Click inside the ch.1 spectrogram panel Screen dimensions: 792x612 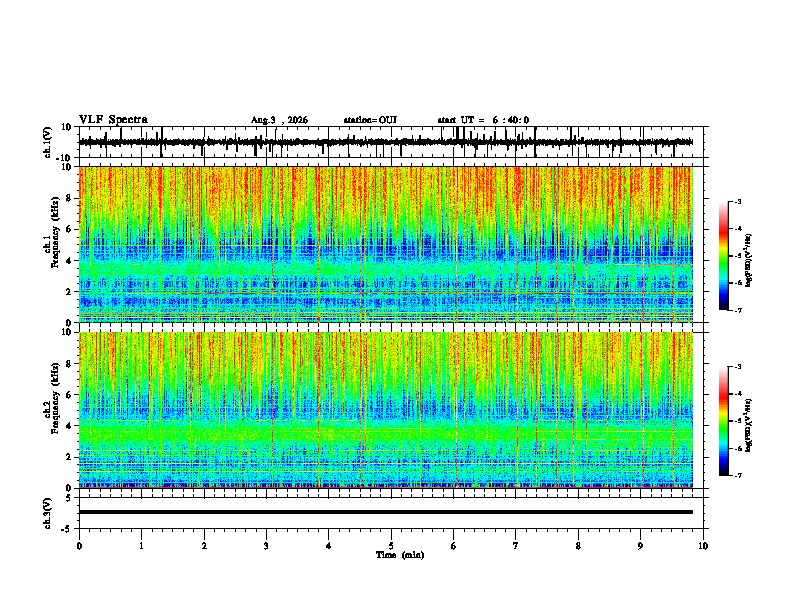tap(386, 244)
